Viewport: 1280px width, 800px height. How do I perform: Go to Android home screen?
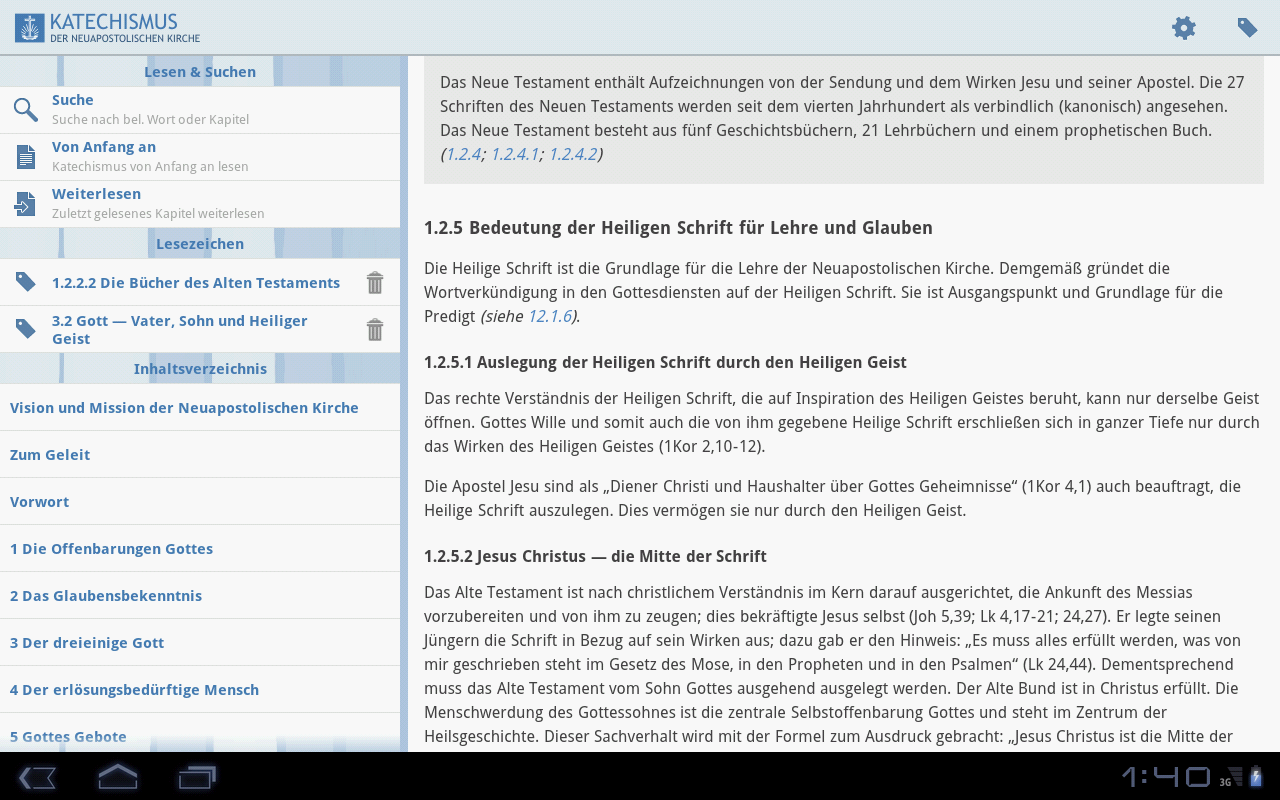point(117,776)
